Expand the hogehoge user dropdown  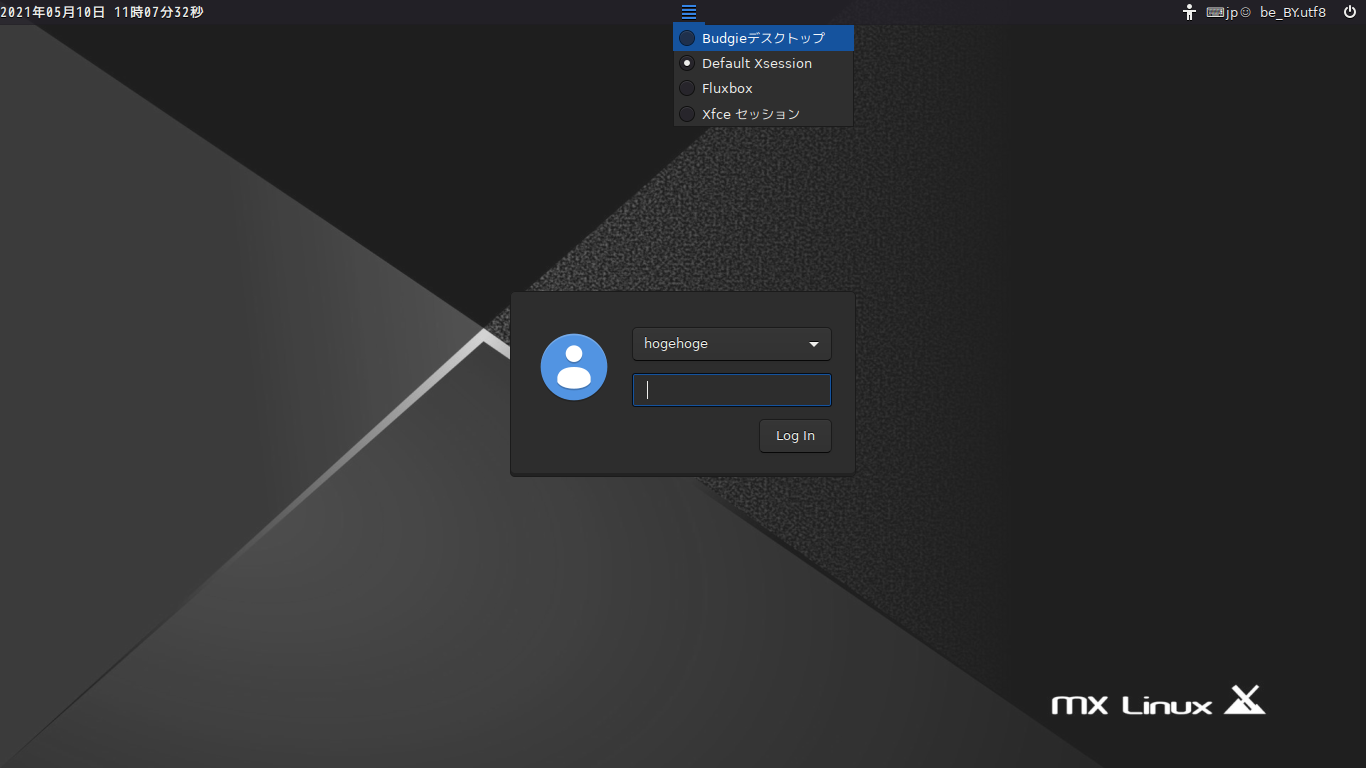732,344
